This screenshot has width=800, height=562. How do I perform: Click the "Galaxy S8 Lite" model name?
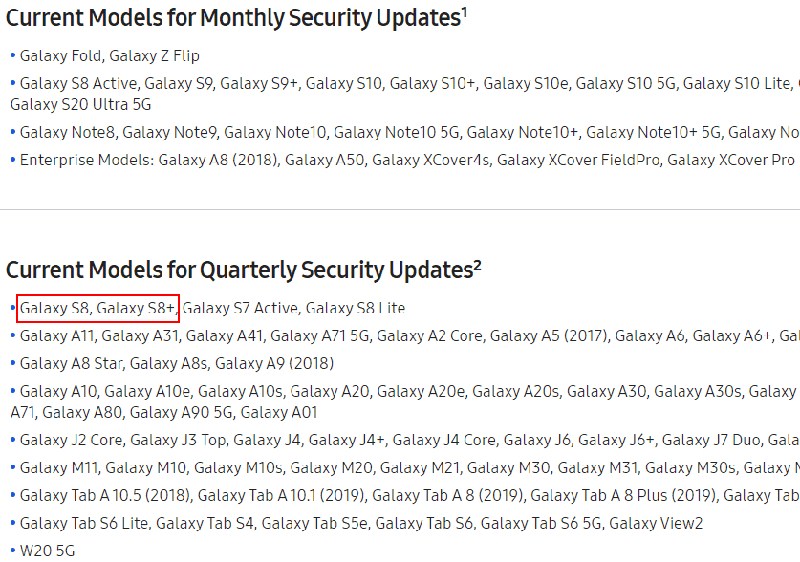click(x=355, y=308)
